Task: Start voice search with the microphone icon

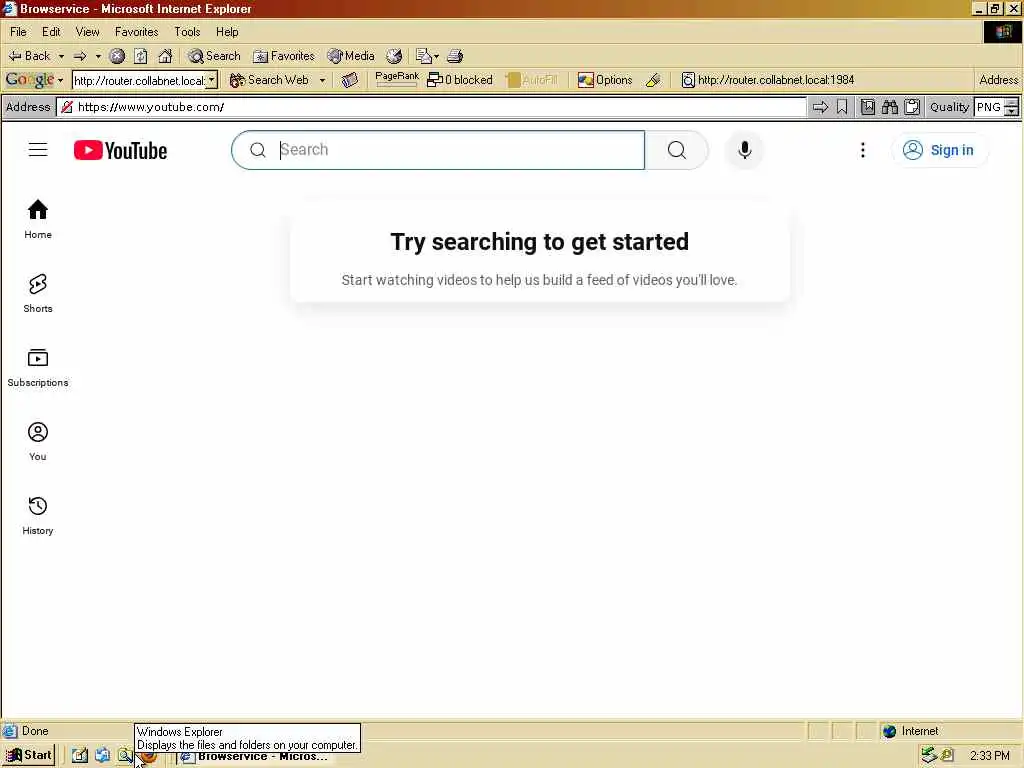Action: click(x=744, y=150)
